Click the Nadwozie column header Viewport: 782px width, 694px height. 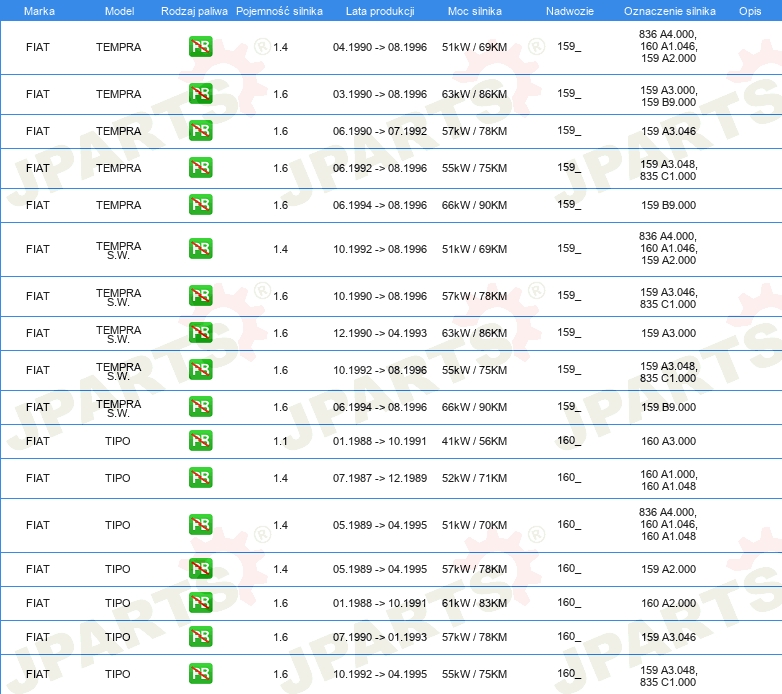pyautogui.click(x=570, y=11)
